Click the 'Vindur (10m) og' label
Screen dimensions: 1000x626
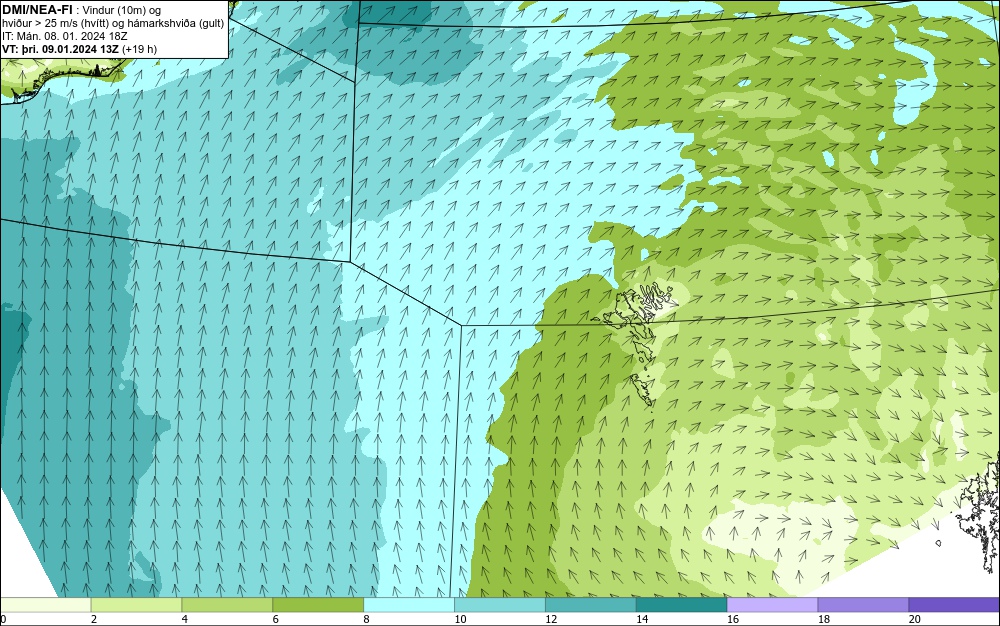(122, 10)
